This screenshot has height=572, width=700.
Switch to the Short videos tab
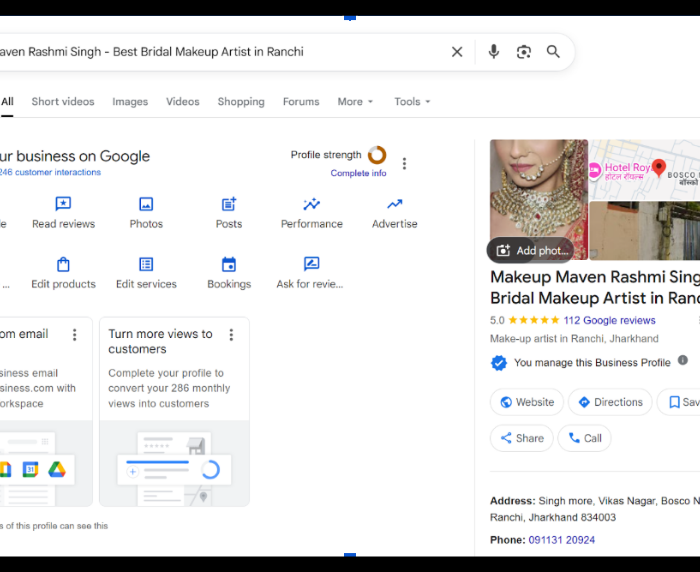[x=63, y=102]
